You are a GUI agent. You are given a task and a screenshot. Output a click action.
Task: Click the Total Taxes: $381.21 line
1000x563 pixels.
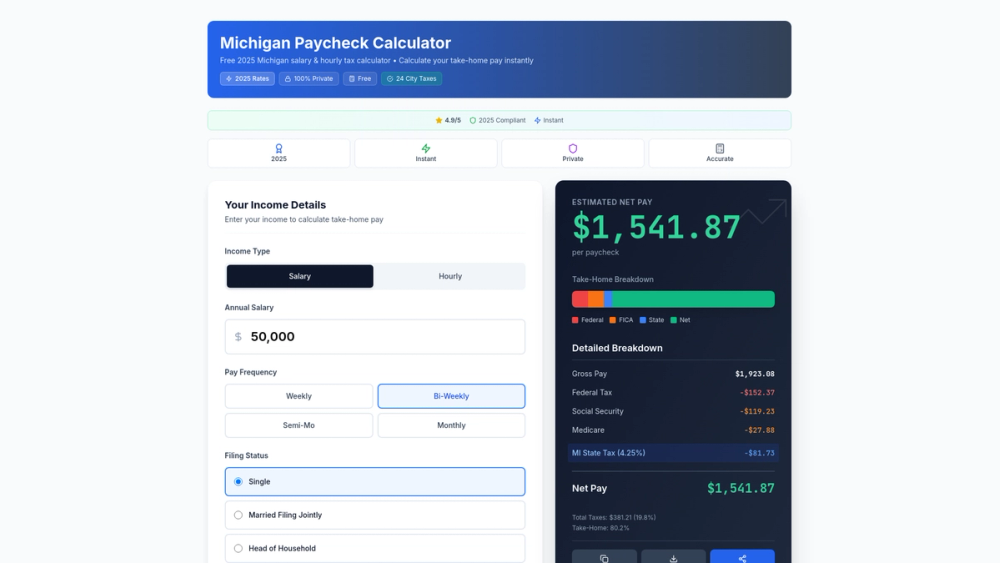614,518
